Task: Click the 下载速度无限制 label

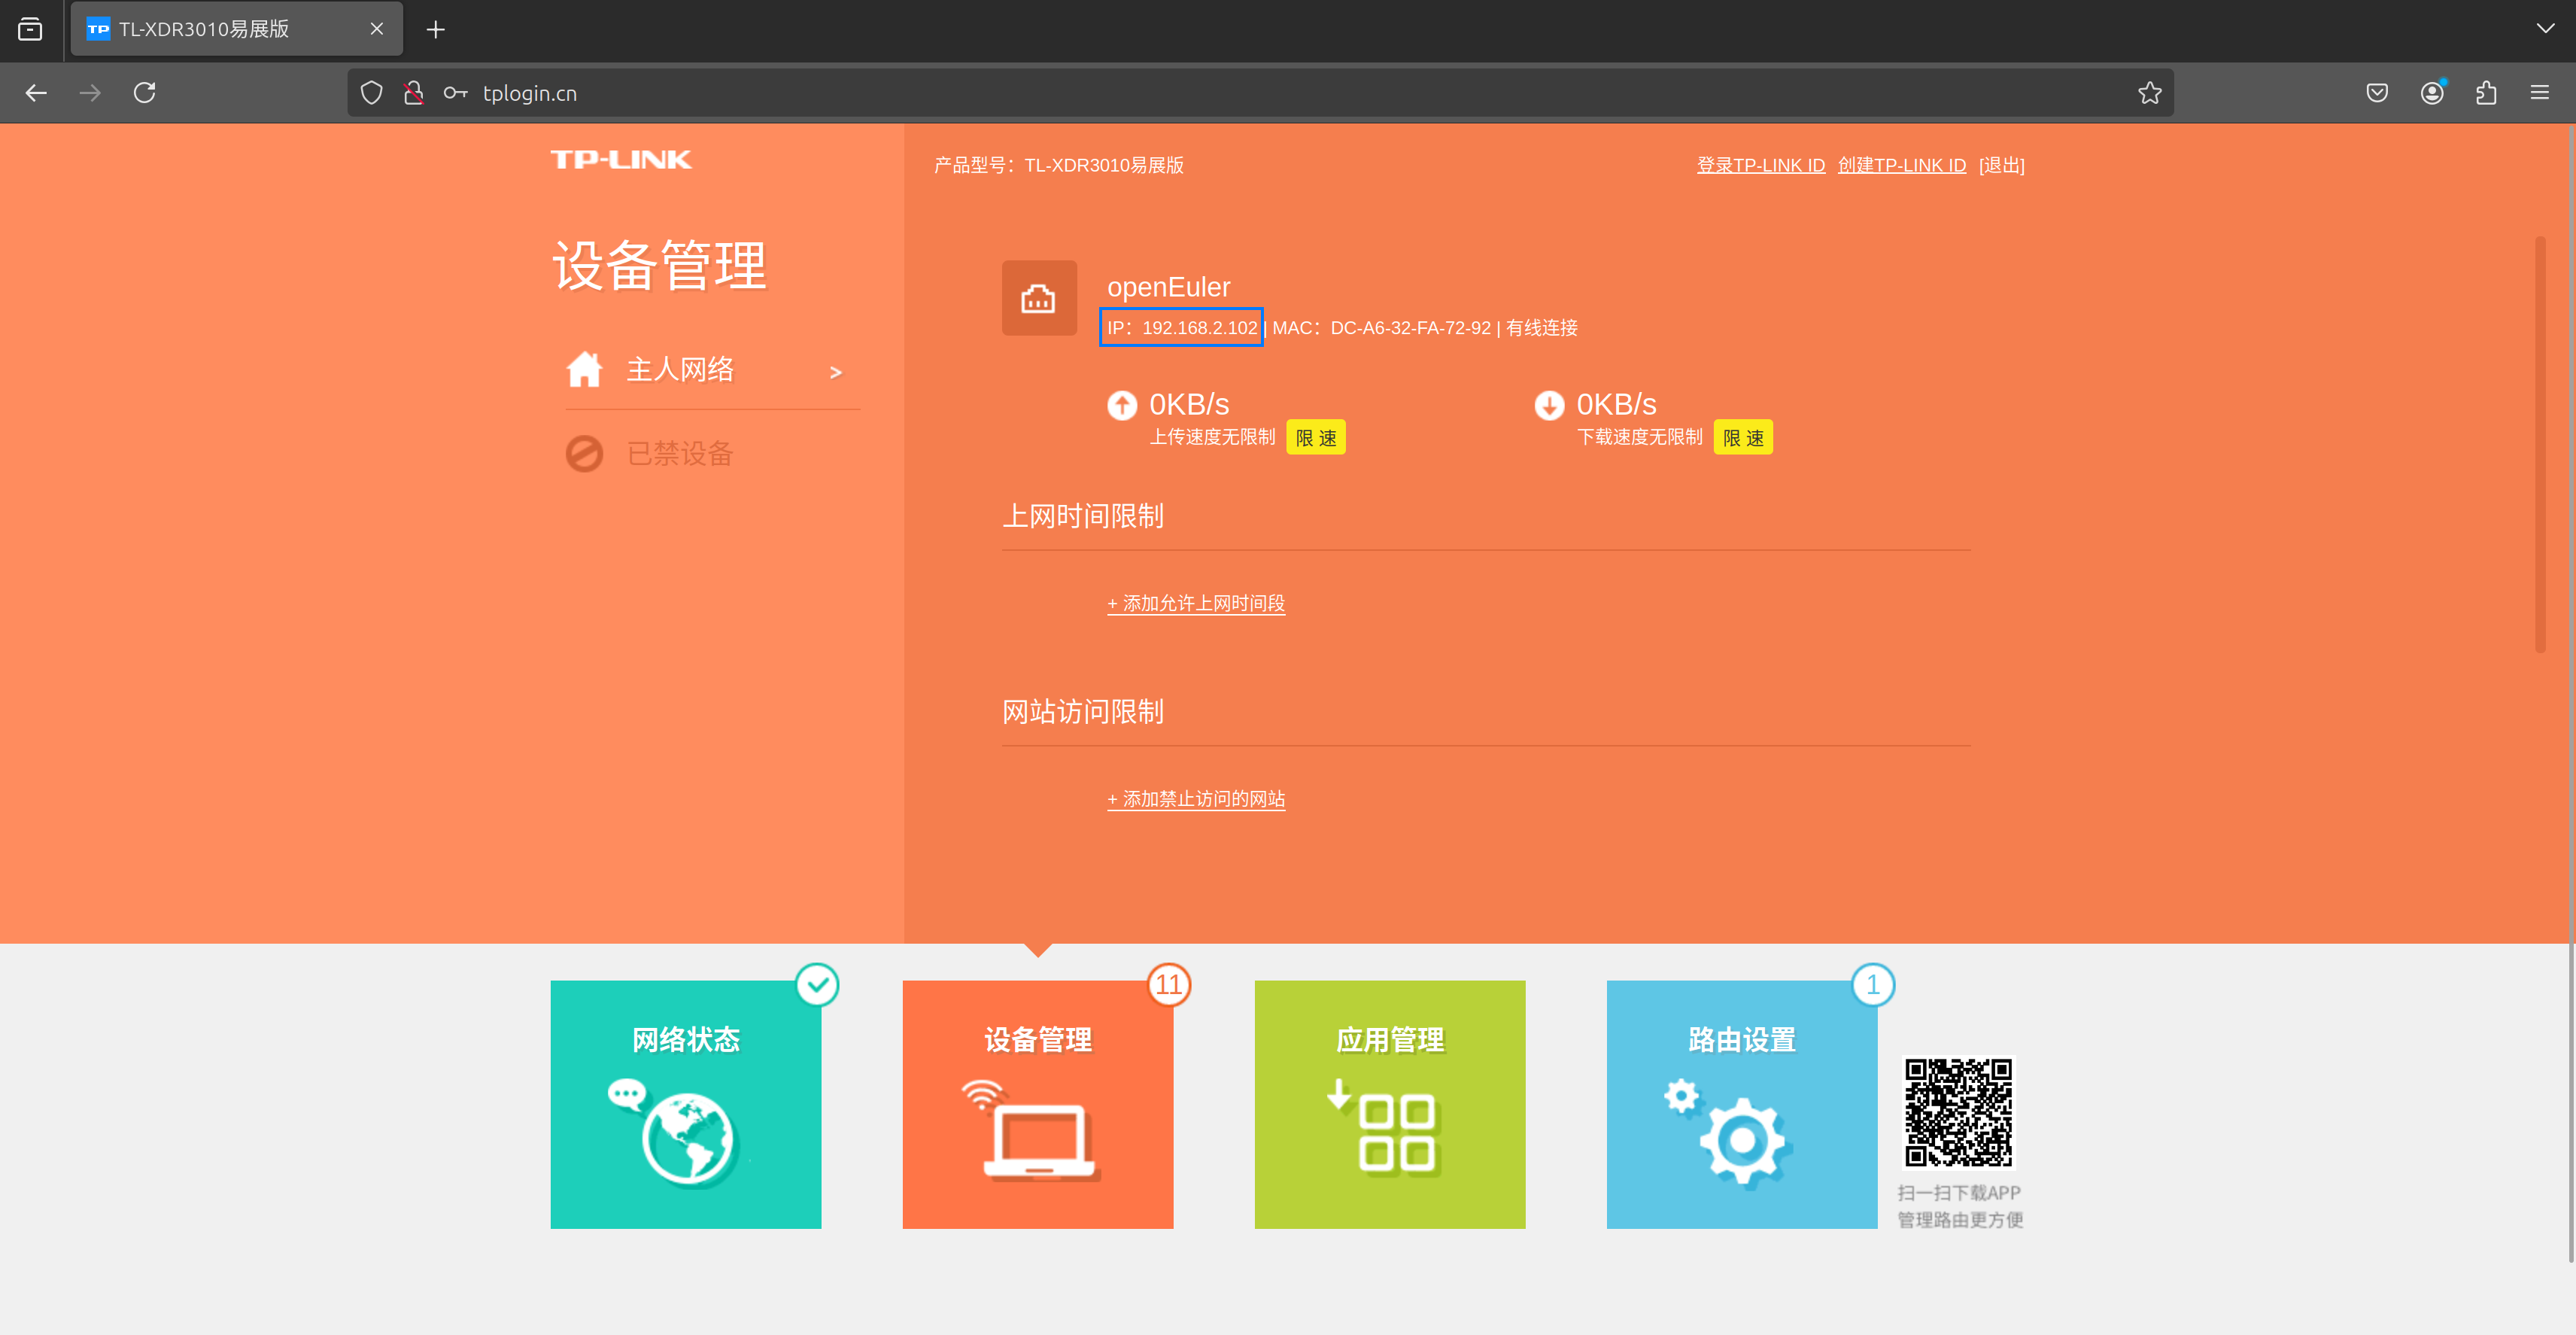Action: coord(1640,438)
